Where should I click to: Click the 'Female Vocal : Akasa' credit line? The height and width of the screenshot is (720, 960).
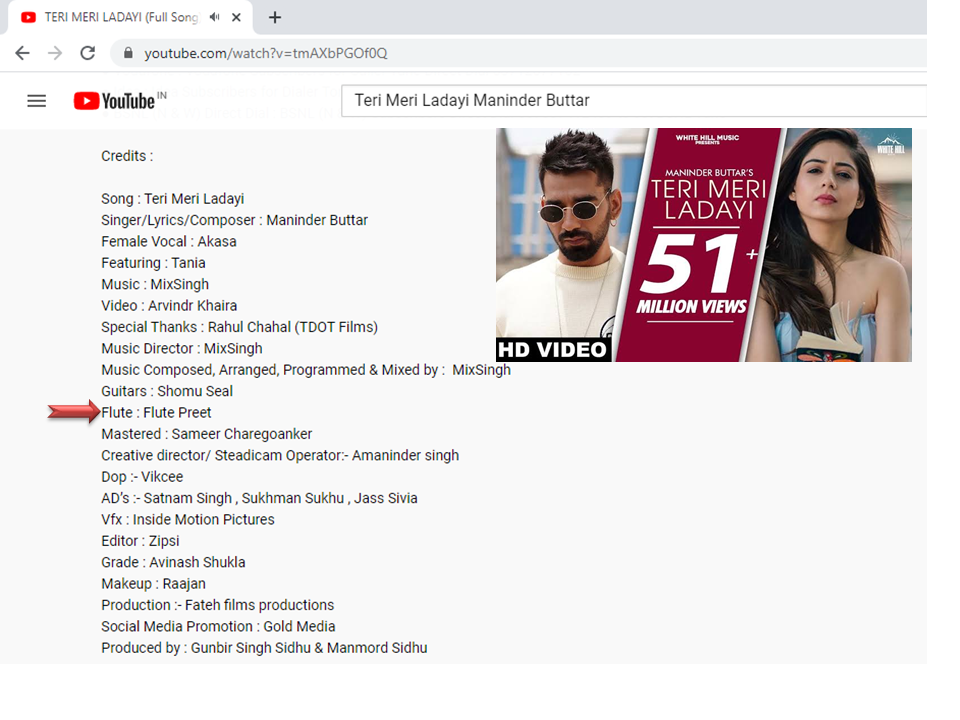pyautogui.click(x=168, y=242)
